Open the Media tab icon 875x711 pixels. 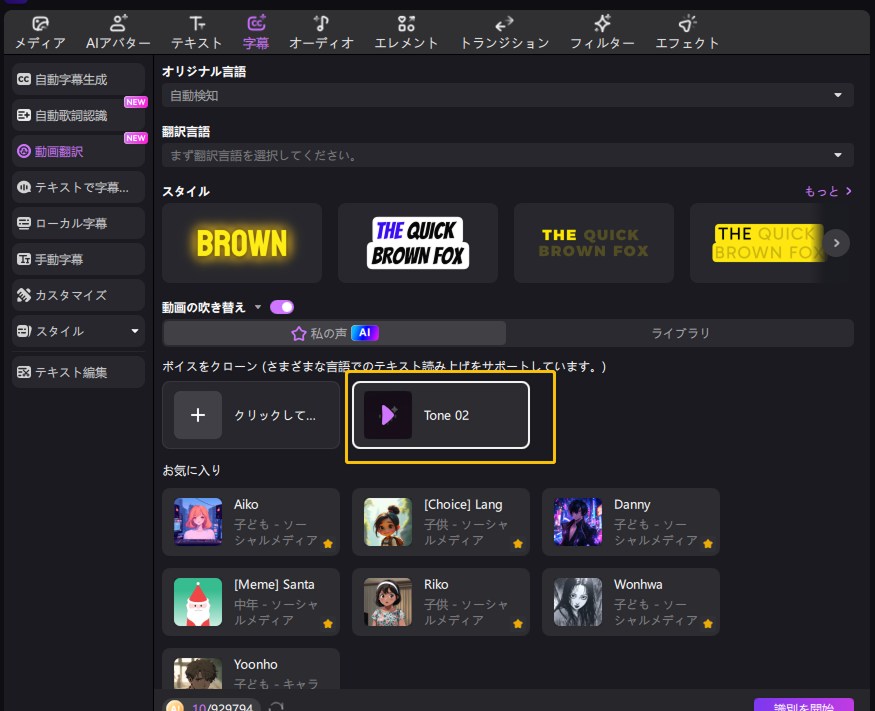40,23
